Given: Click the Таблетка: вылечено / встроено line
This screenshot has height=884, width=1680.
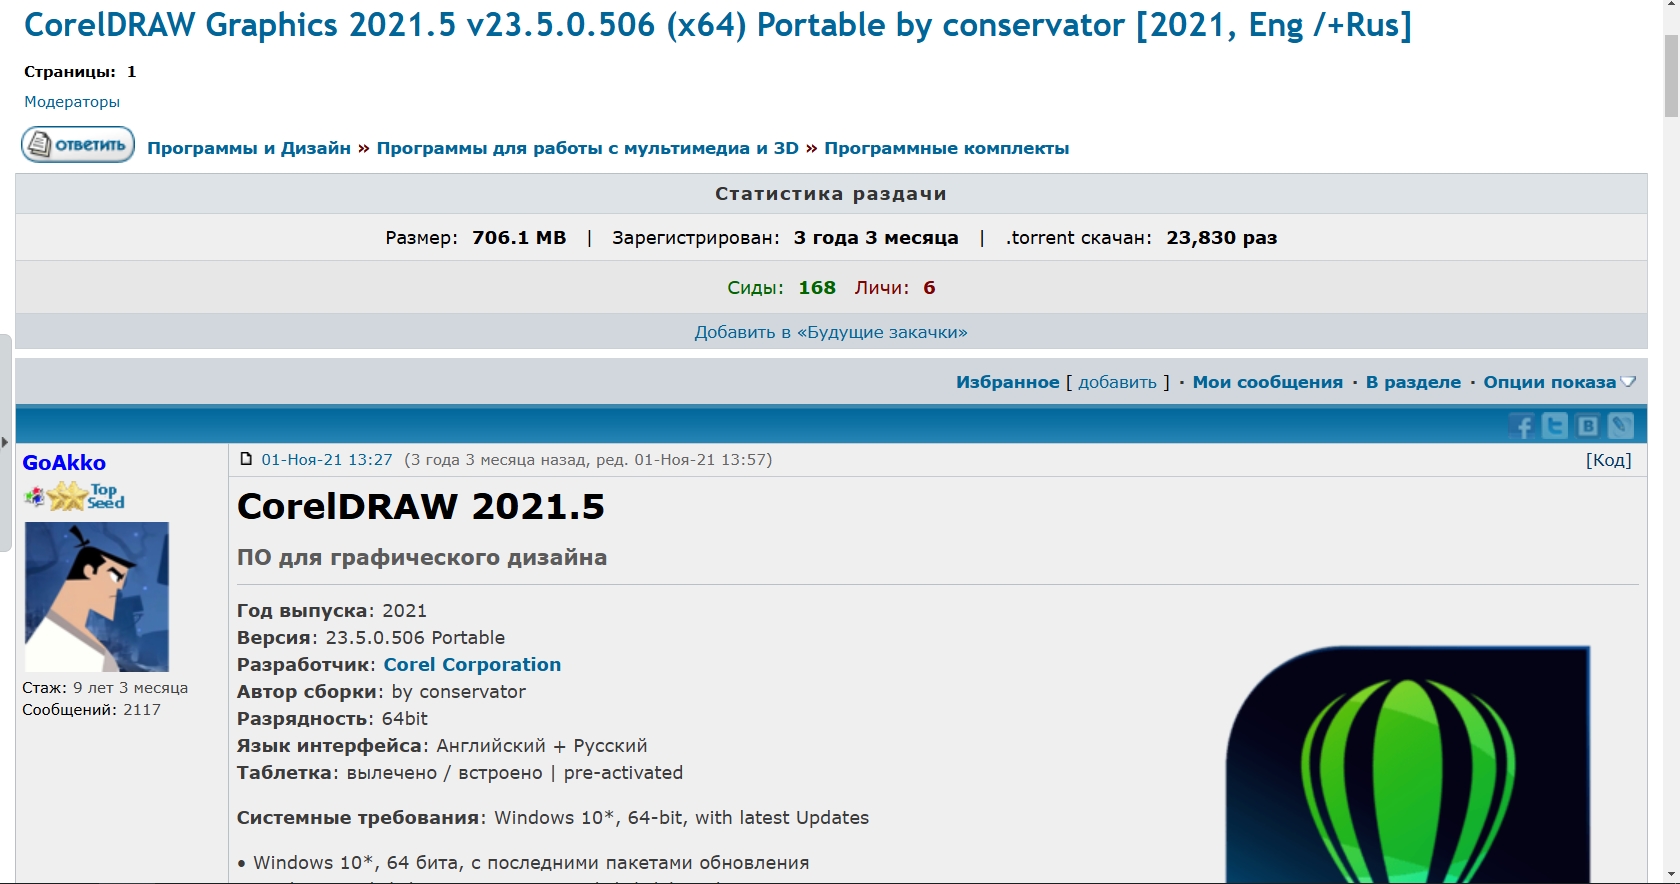Looking at the screenshot, I should tap(460, 773).
